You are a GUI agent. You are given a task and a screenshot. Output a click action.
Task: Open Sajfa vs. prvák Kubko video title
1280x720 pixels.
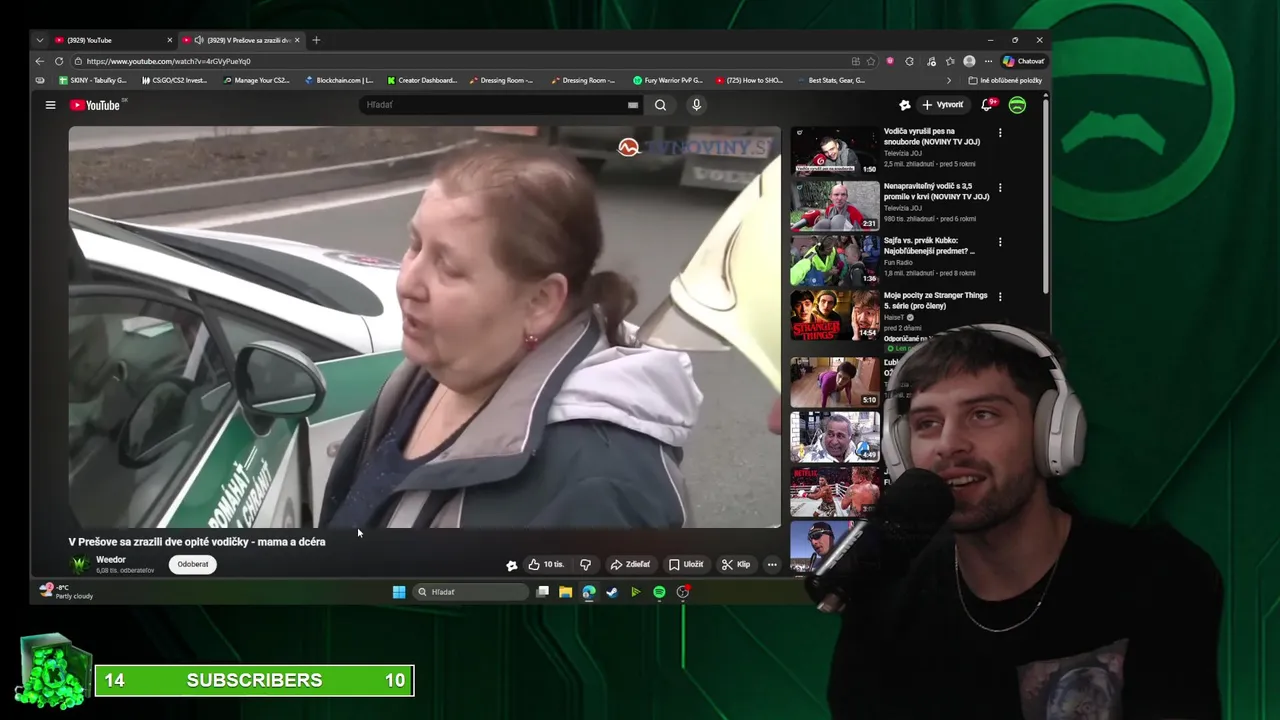929,246
